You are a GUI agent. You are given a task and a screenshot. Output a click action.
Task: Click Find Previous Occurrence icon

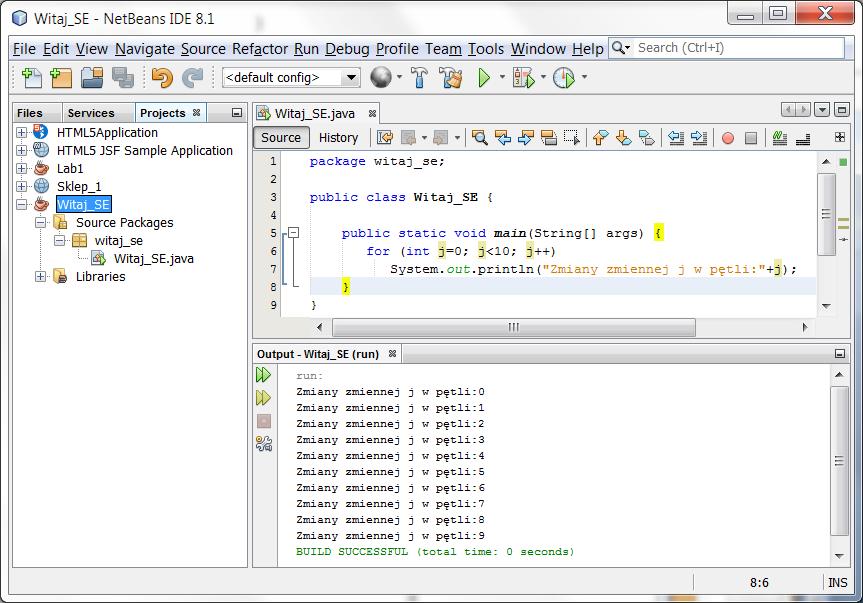tap(503, 138)
